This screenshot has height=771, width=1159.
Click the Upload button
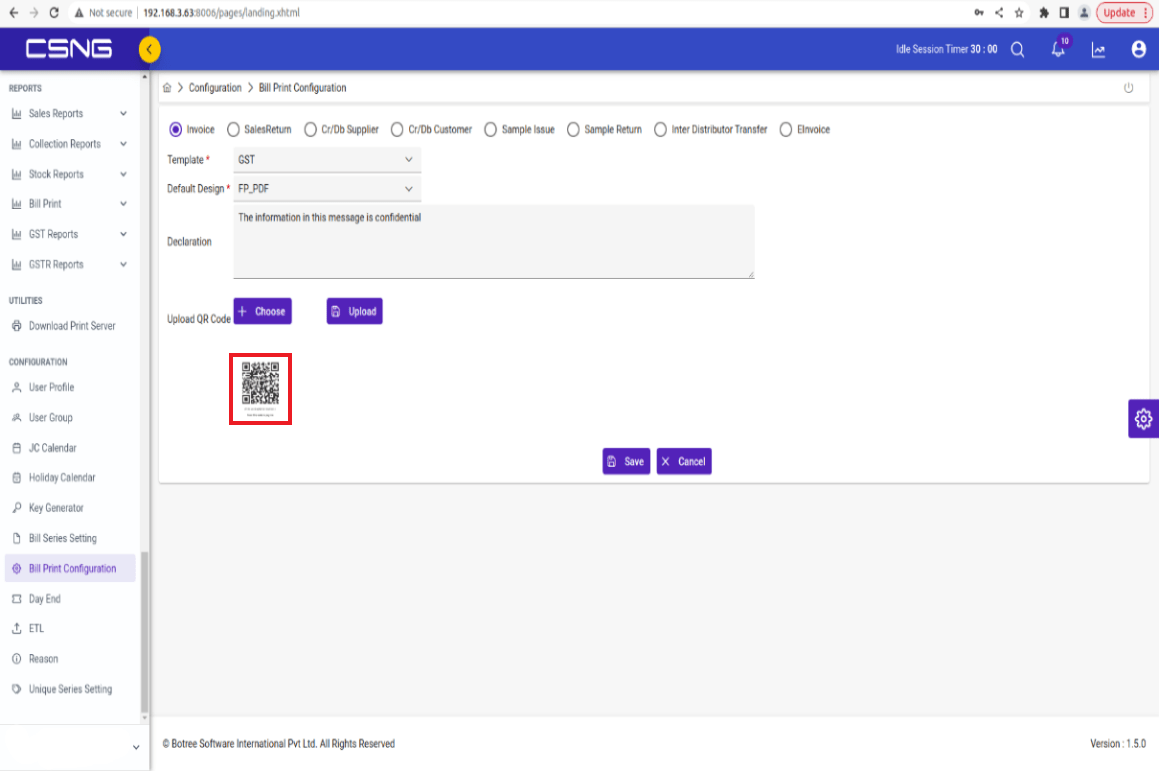click(x=354, y=311)
